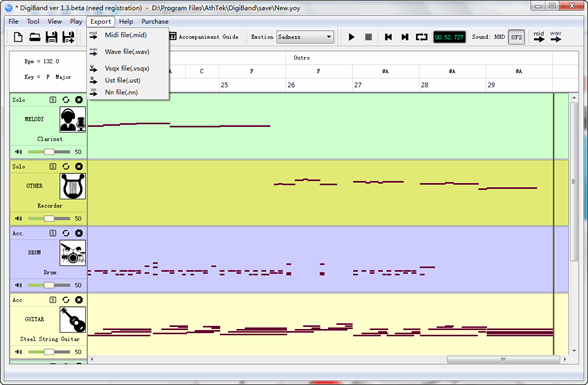Change DRUM kit instrument picture
Image resolution: width=588 pixels, height=385 pixels.
coord(72,253)
